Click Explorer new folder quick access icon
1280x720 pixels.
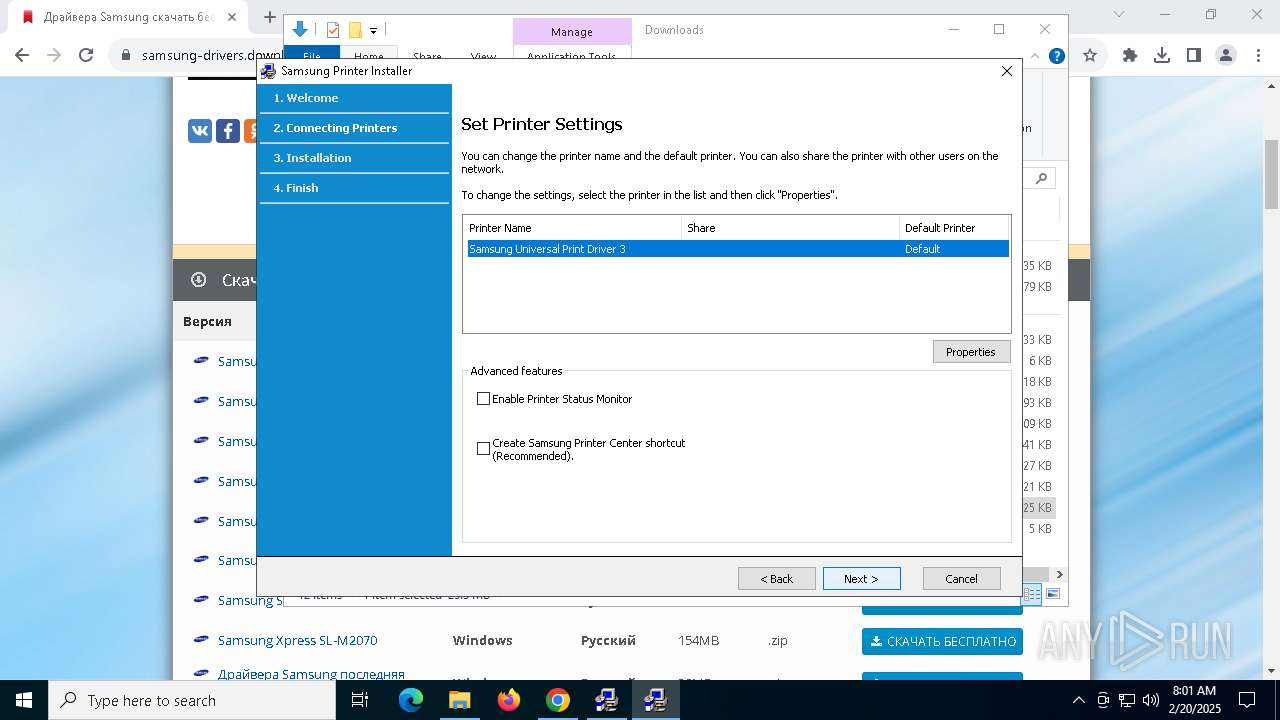click(355, 30)
